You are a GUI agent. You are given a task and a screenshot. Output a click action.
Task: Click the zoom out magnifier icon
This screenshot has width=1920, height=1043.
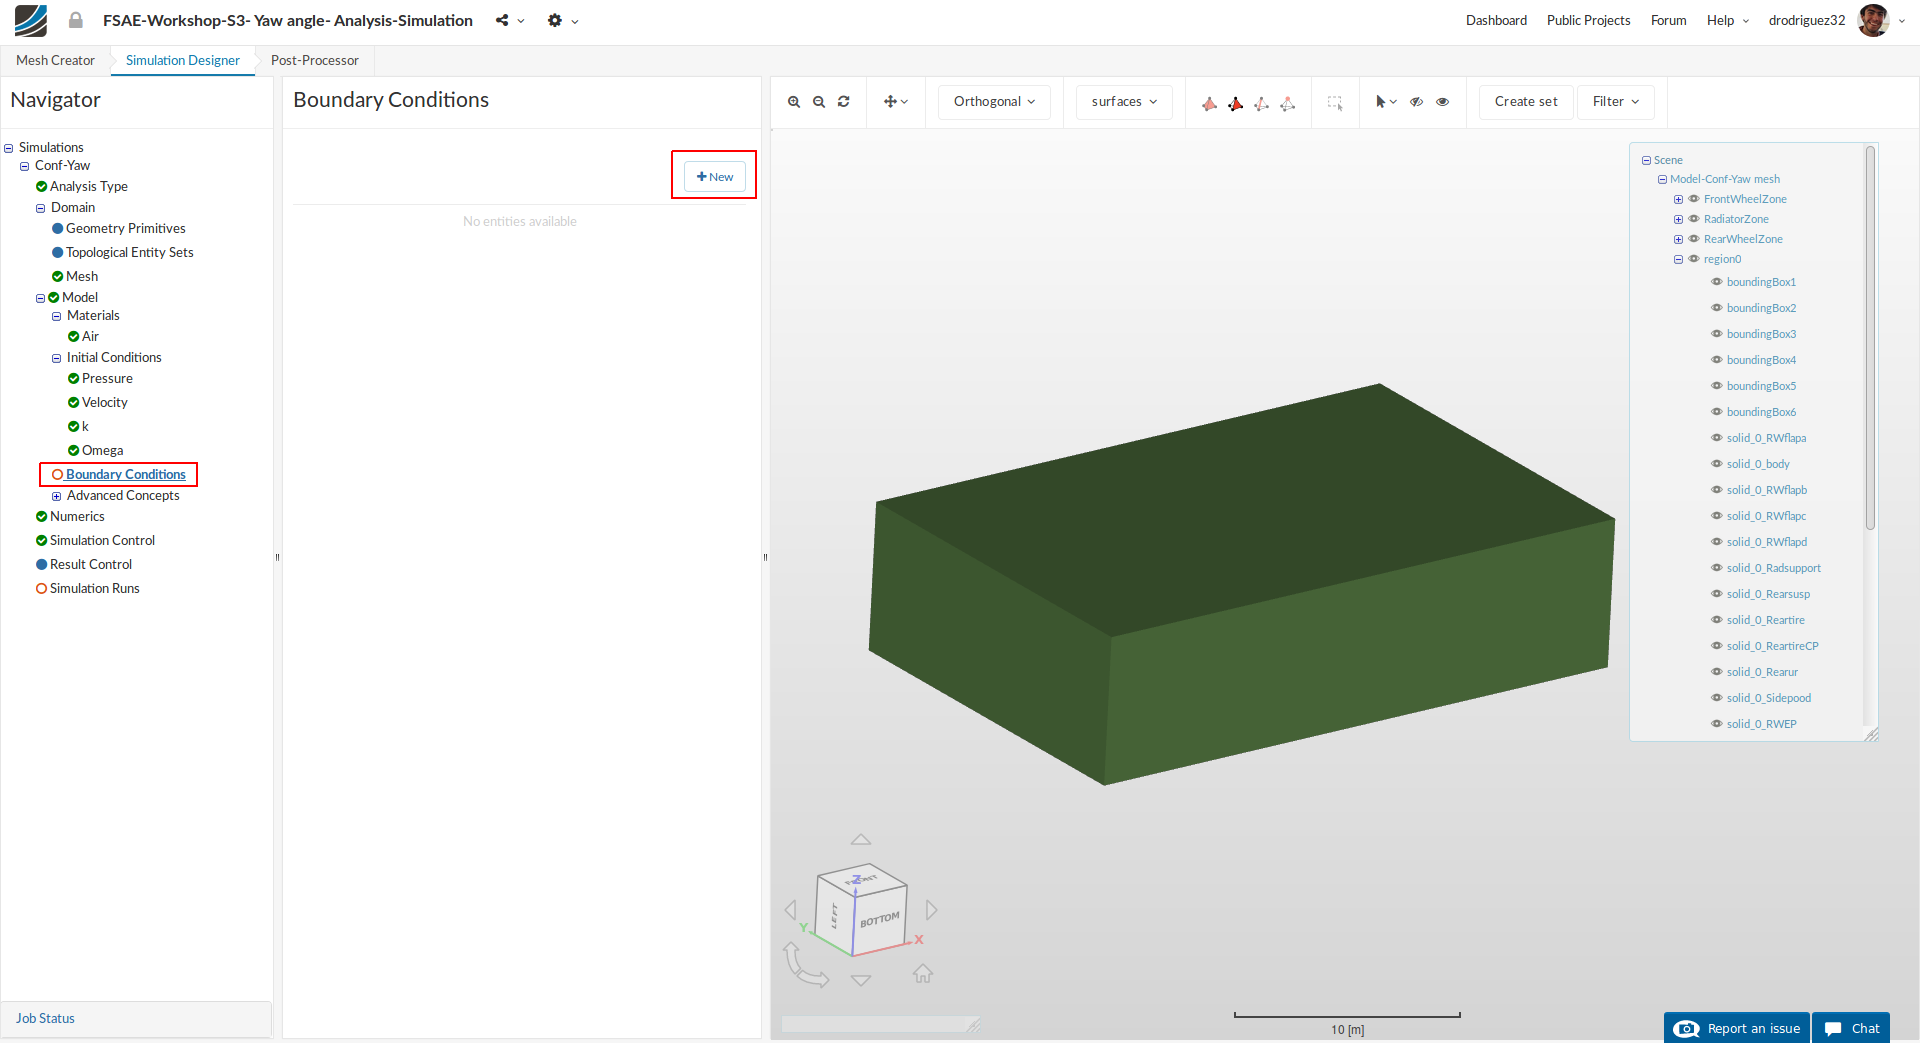coord(819,102)
